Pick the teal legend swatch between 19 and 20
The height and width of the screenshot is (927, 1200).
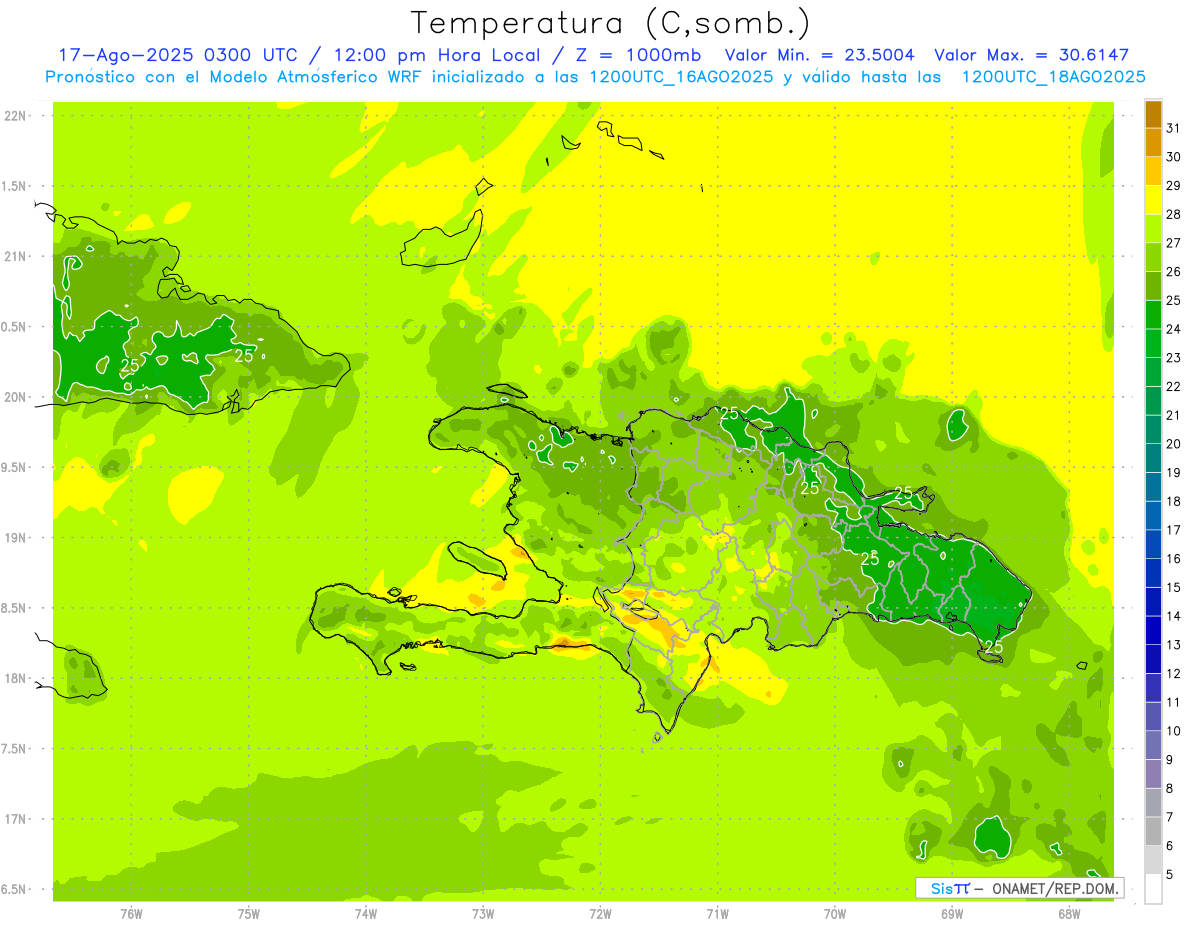click(x=1153, y=459)
